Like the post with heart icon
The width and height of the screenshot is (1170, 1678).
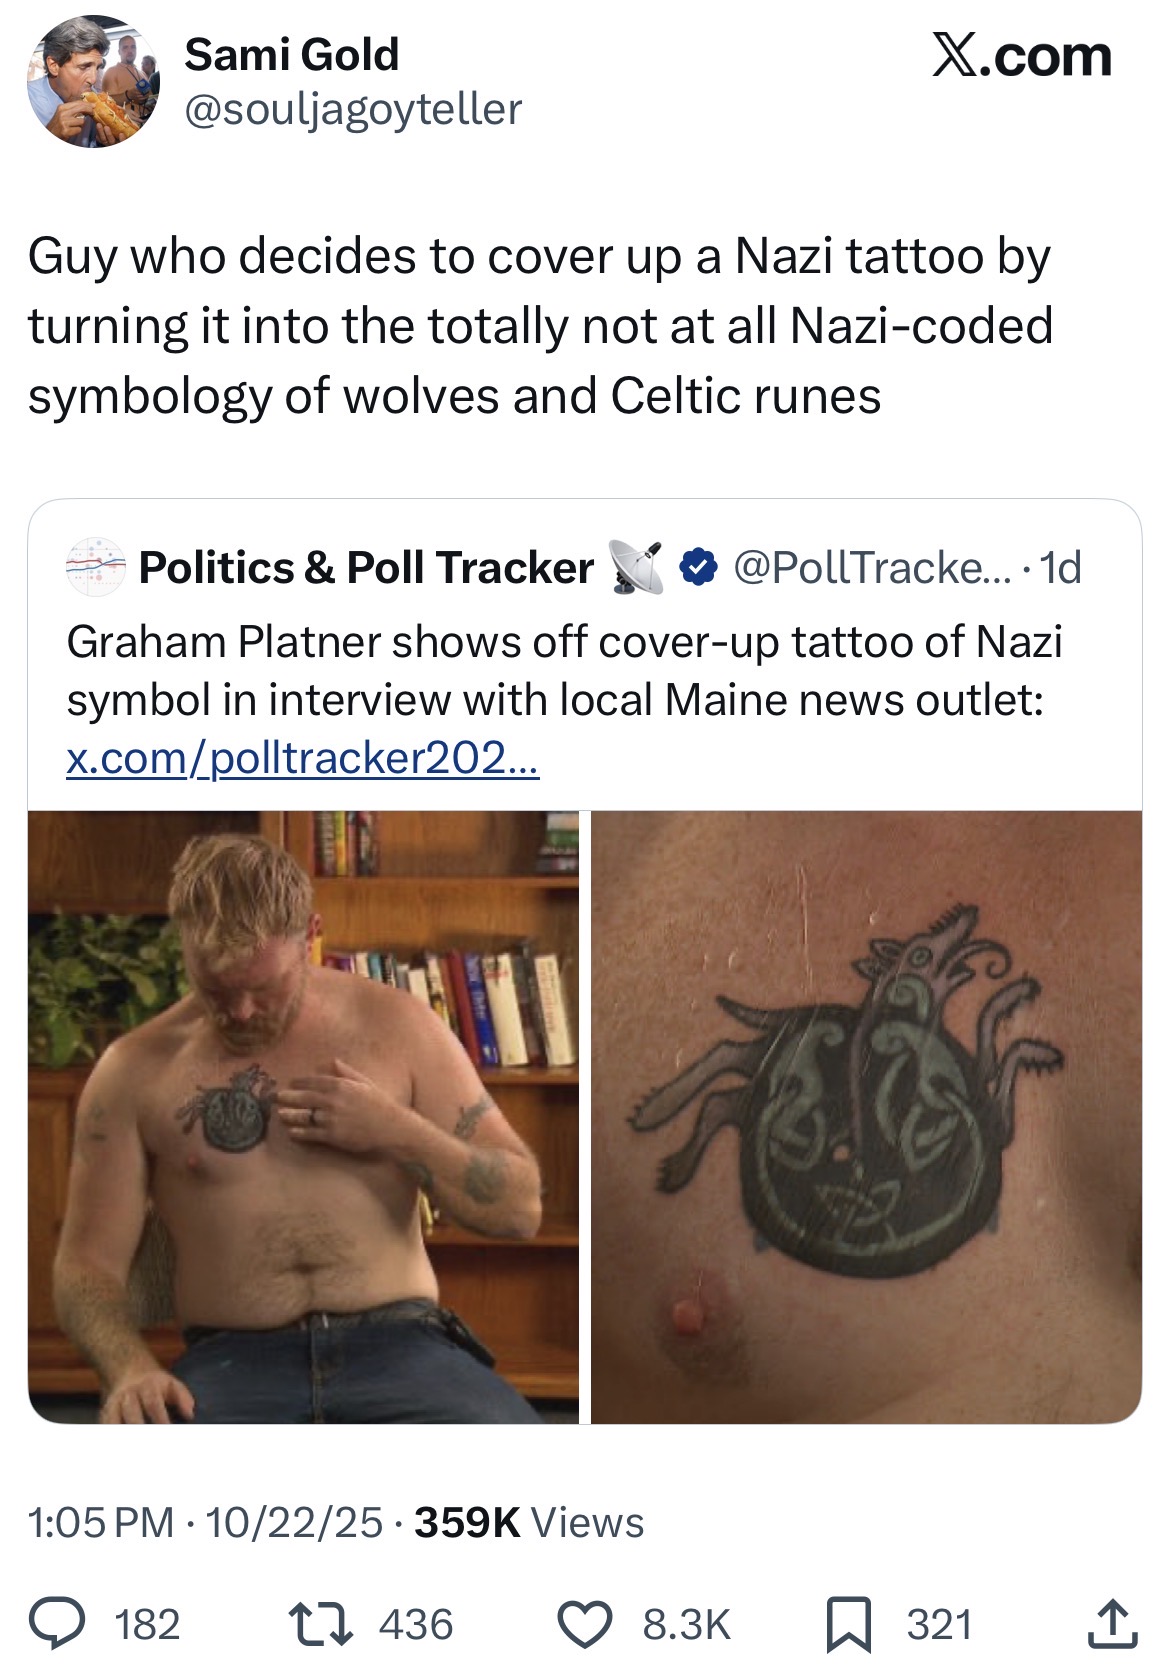coord(584,1624)
